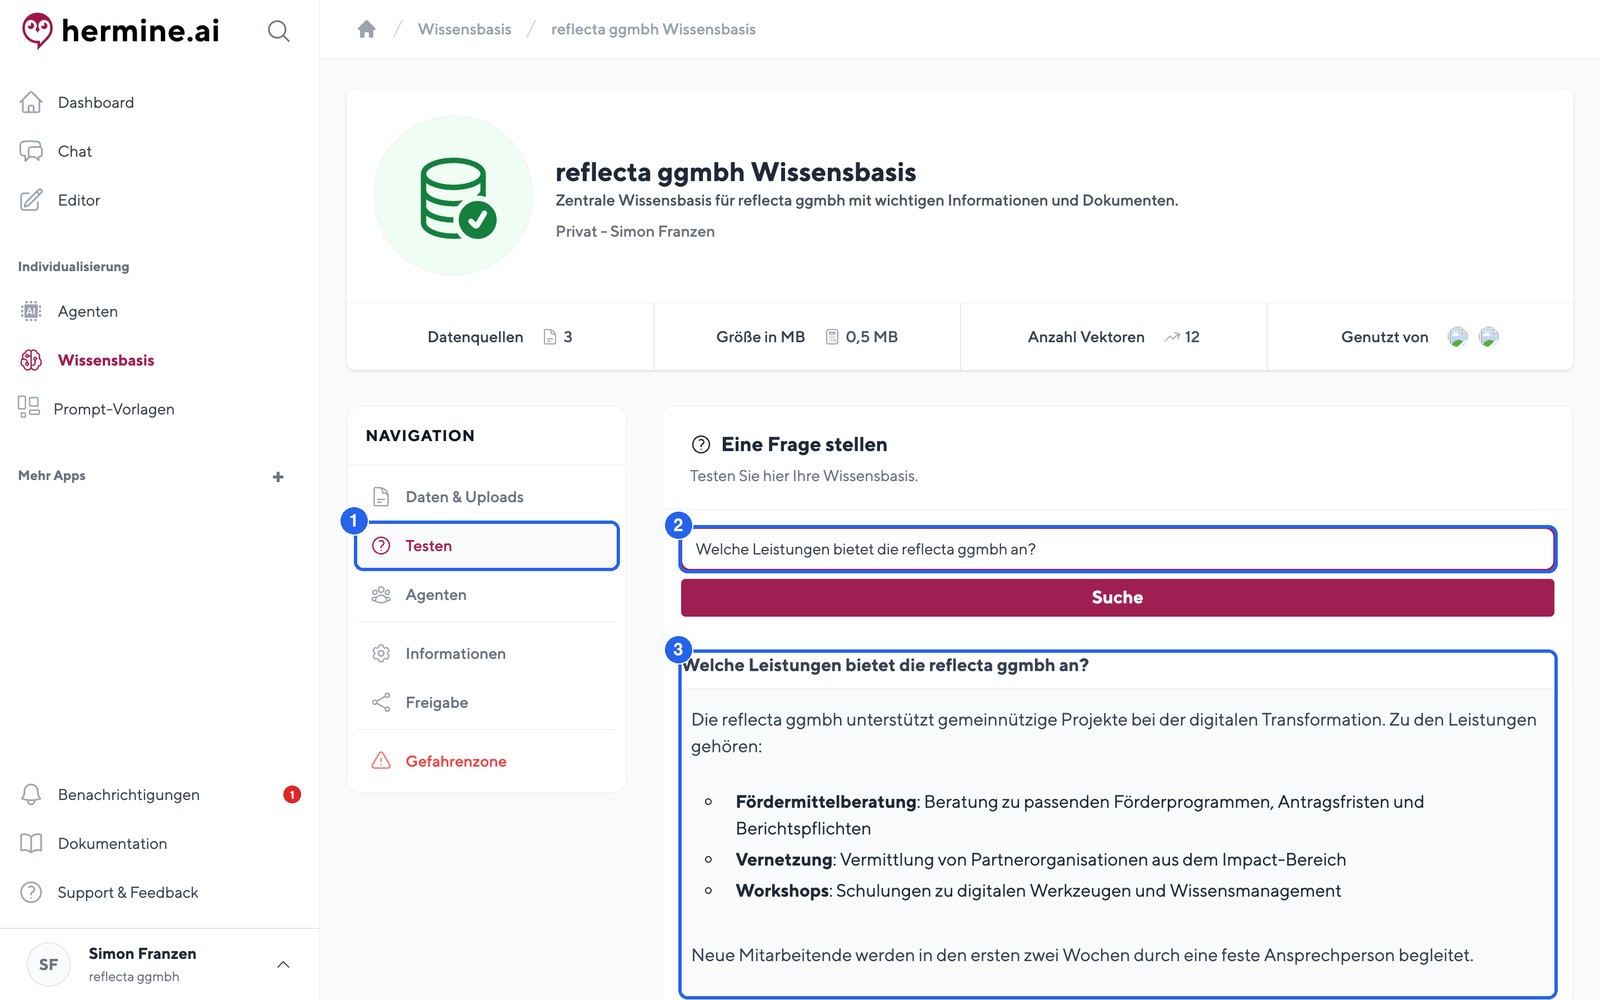Click the Support question mark icon
Image resolution: width=1600 pixels, height=1000 pixels.
coord(31,892)
